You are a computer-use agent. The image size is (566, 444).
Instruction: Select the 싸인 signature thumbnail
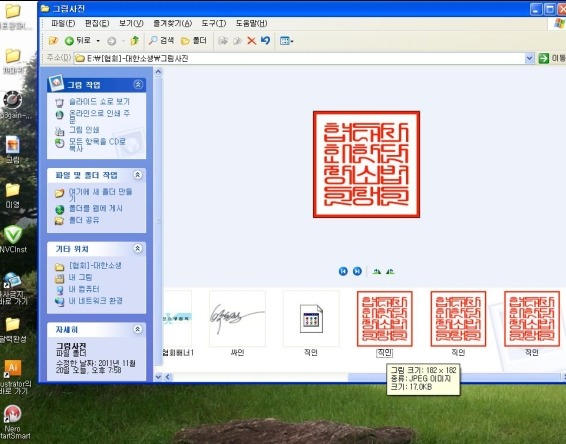click(238, 319)
